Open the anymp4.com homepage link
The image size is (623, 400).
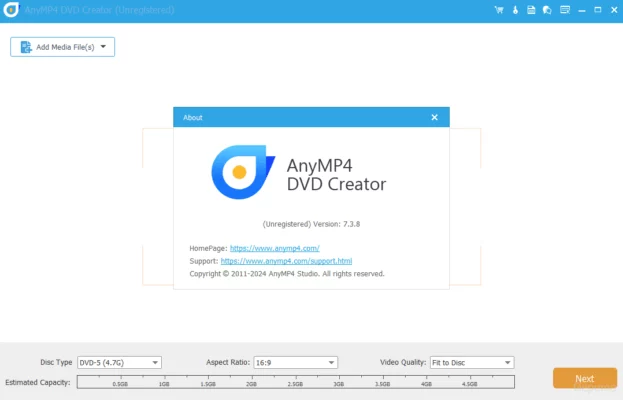click(275, 248)
